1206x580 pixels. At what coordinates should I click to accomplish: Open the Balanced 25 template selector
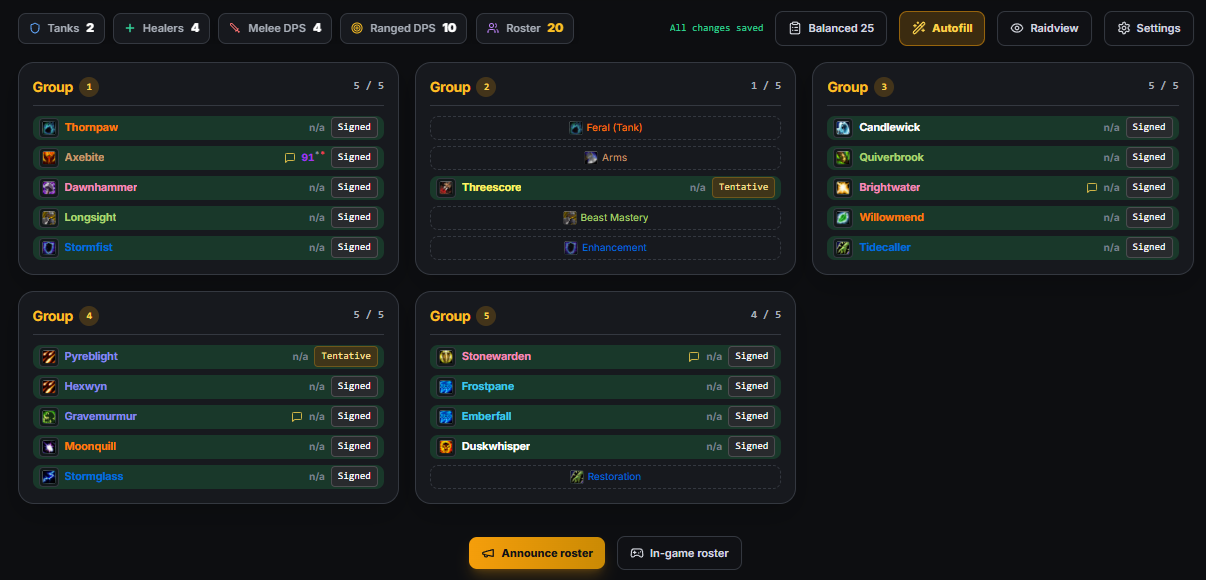click(x=832, y=28)
